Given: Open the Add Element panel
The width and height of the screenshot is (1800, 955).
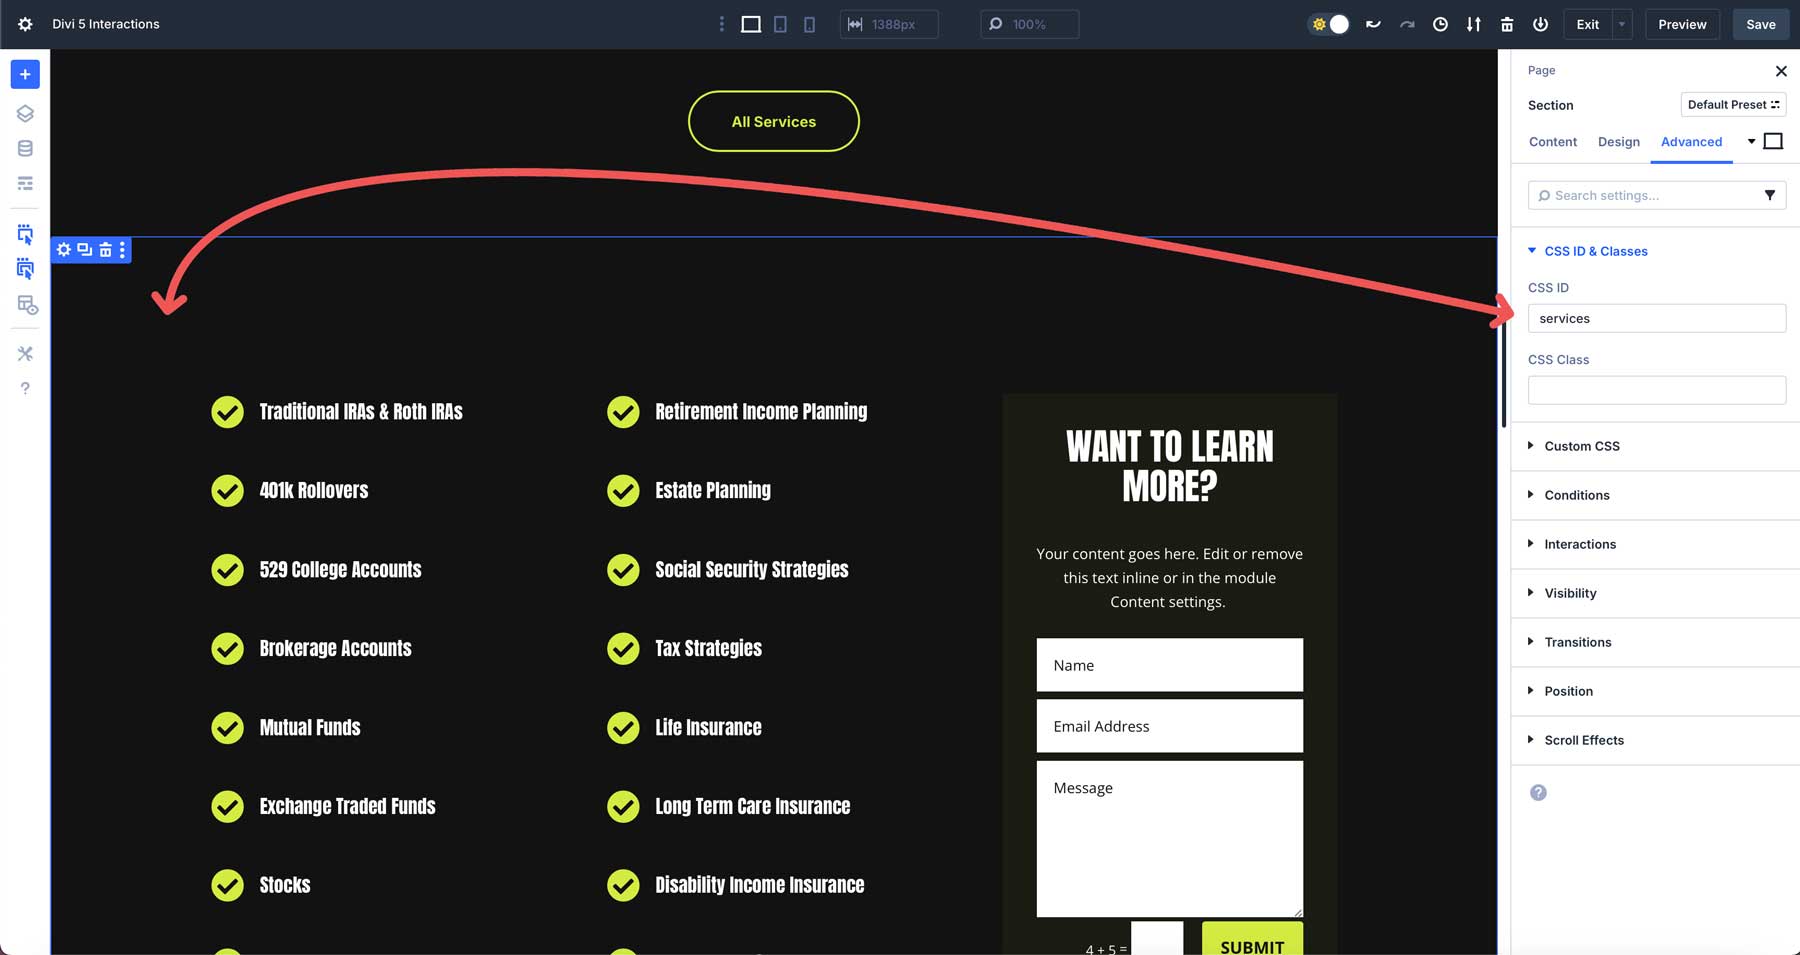Looking at the screenshot, I should coord(24,73).
